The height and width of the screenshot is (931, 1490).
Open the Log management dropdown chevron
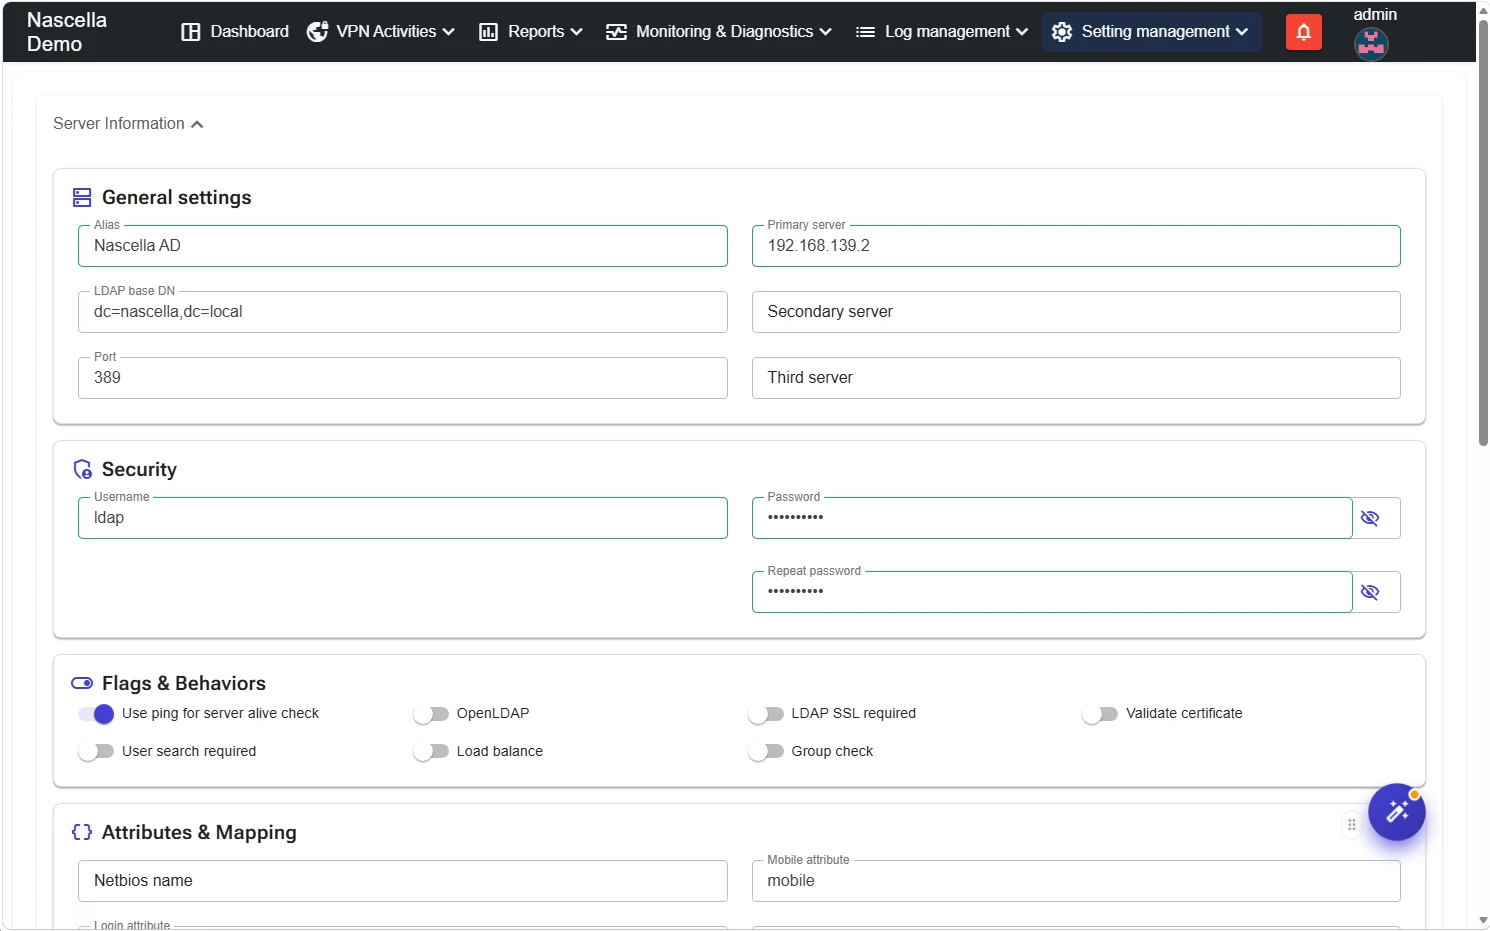pos(1022,32)
